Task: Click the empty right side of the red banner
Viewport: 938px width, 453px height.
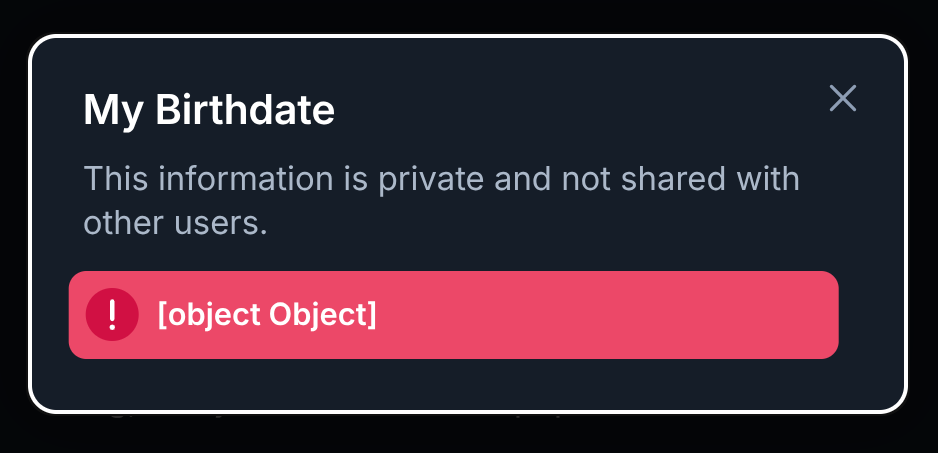Action: (650, 315)
